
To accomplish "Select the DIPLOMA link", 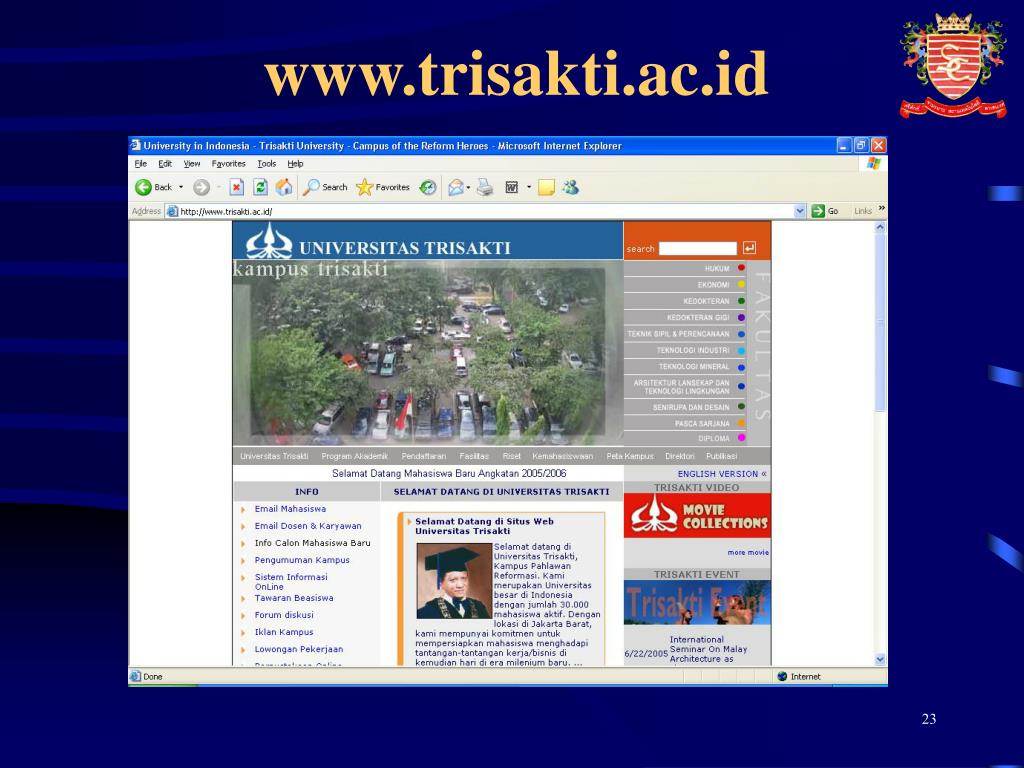I will 714,438.
